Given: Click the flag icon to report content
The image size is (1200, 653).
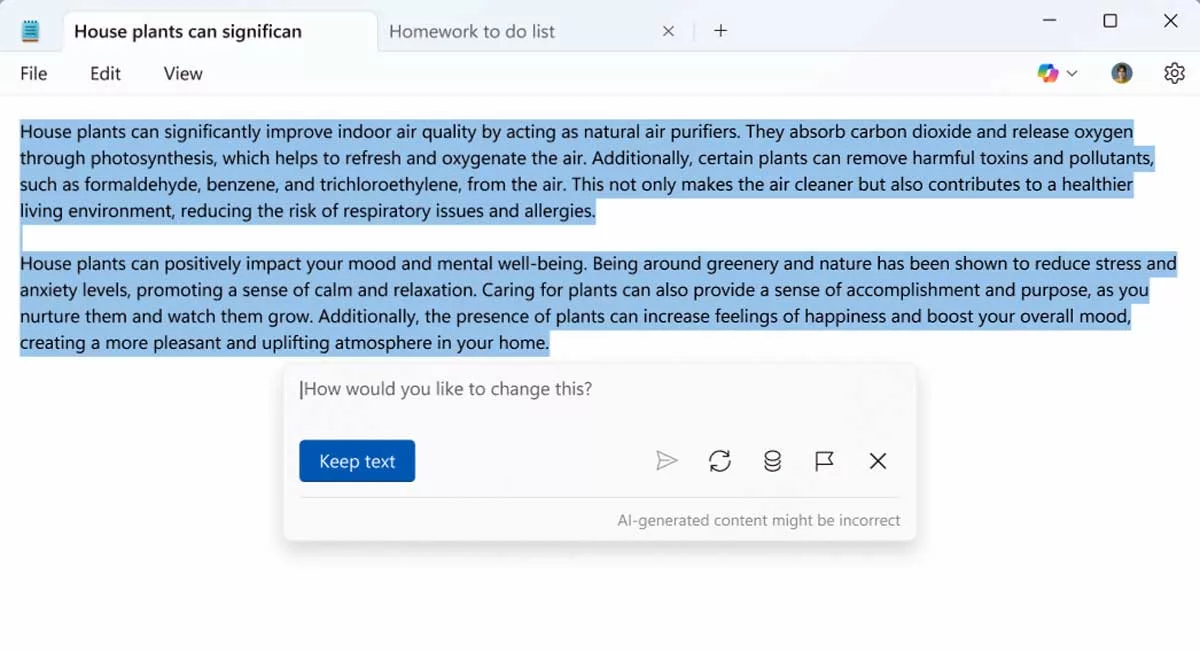Looking at the screenshot, I should (x=824, y=461).
